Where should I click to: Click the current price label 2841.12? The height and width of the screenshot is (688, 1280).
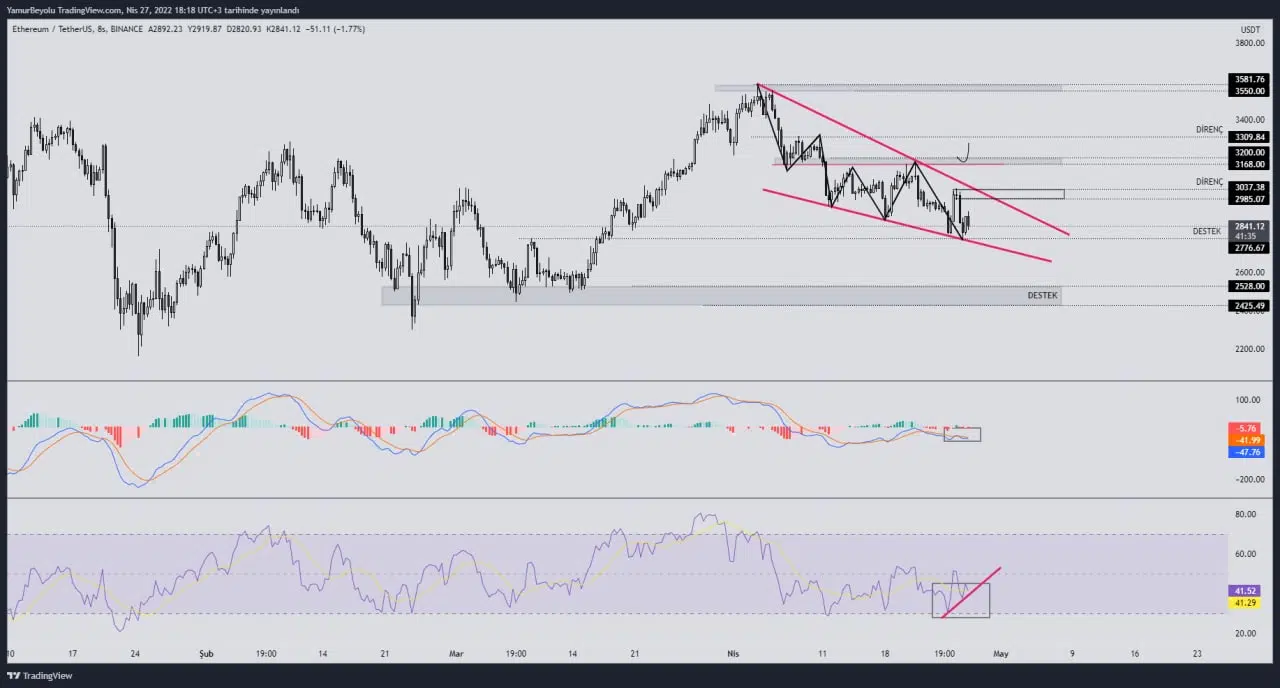1249,227
